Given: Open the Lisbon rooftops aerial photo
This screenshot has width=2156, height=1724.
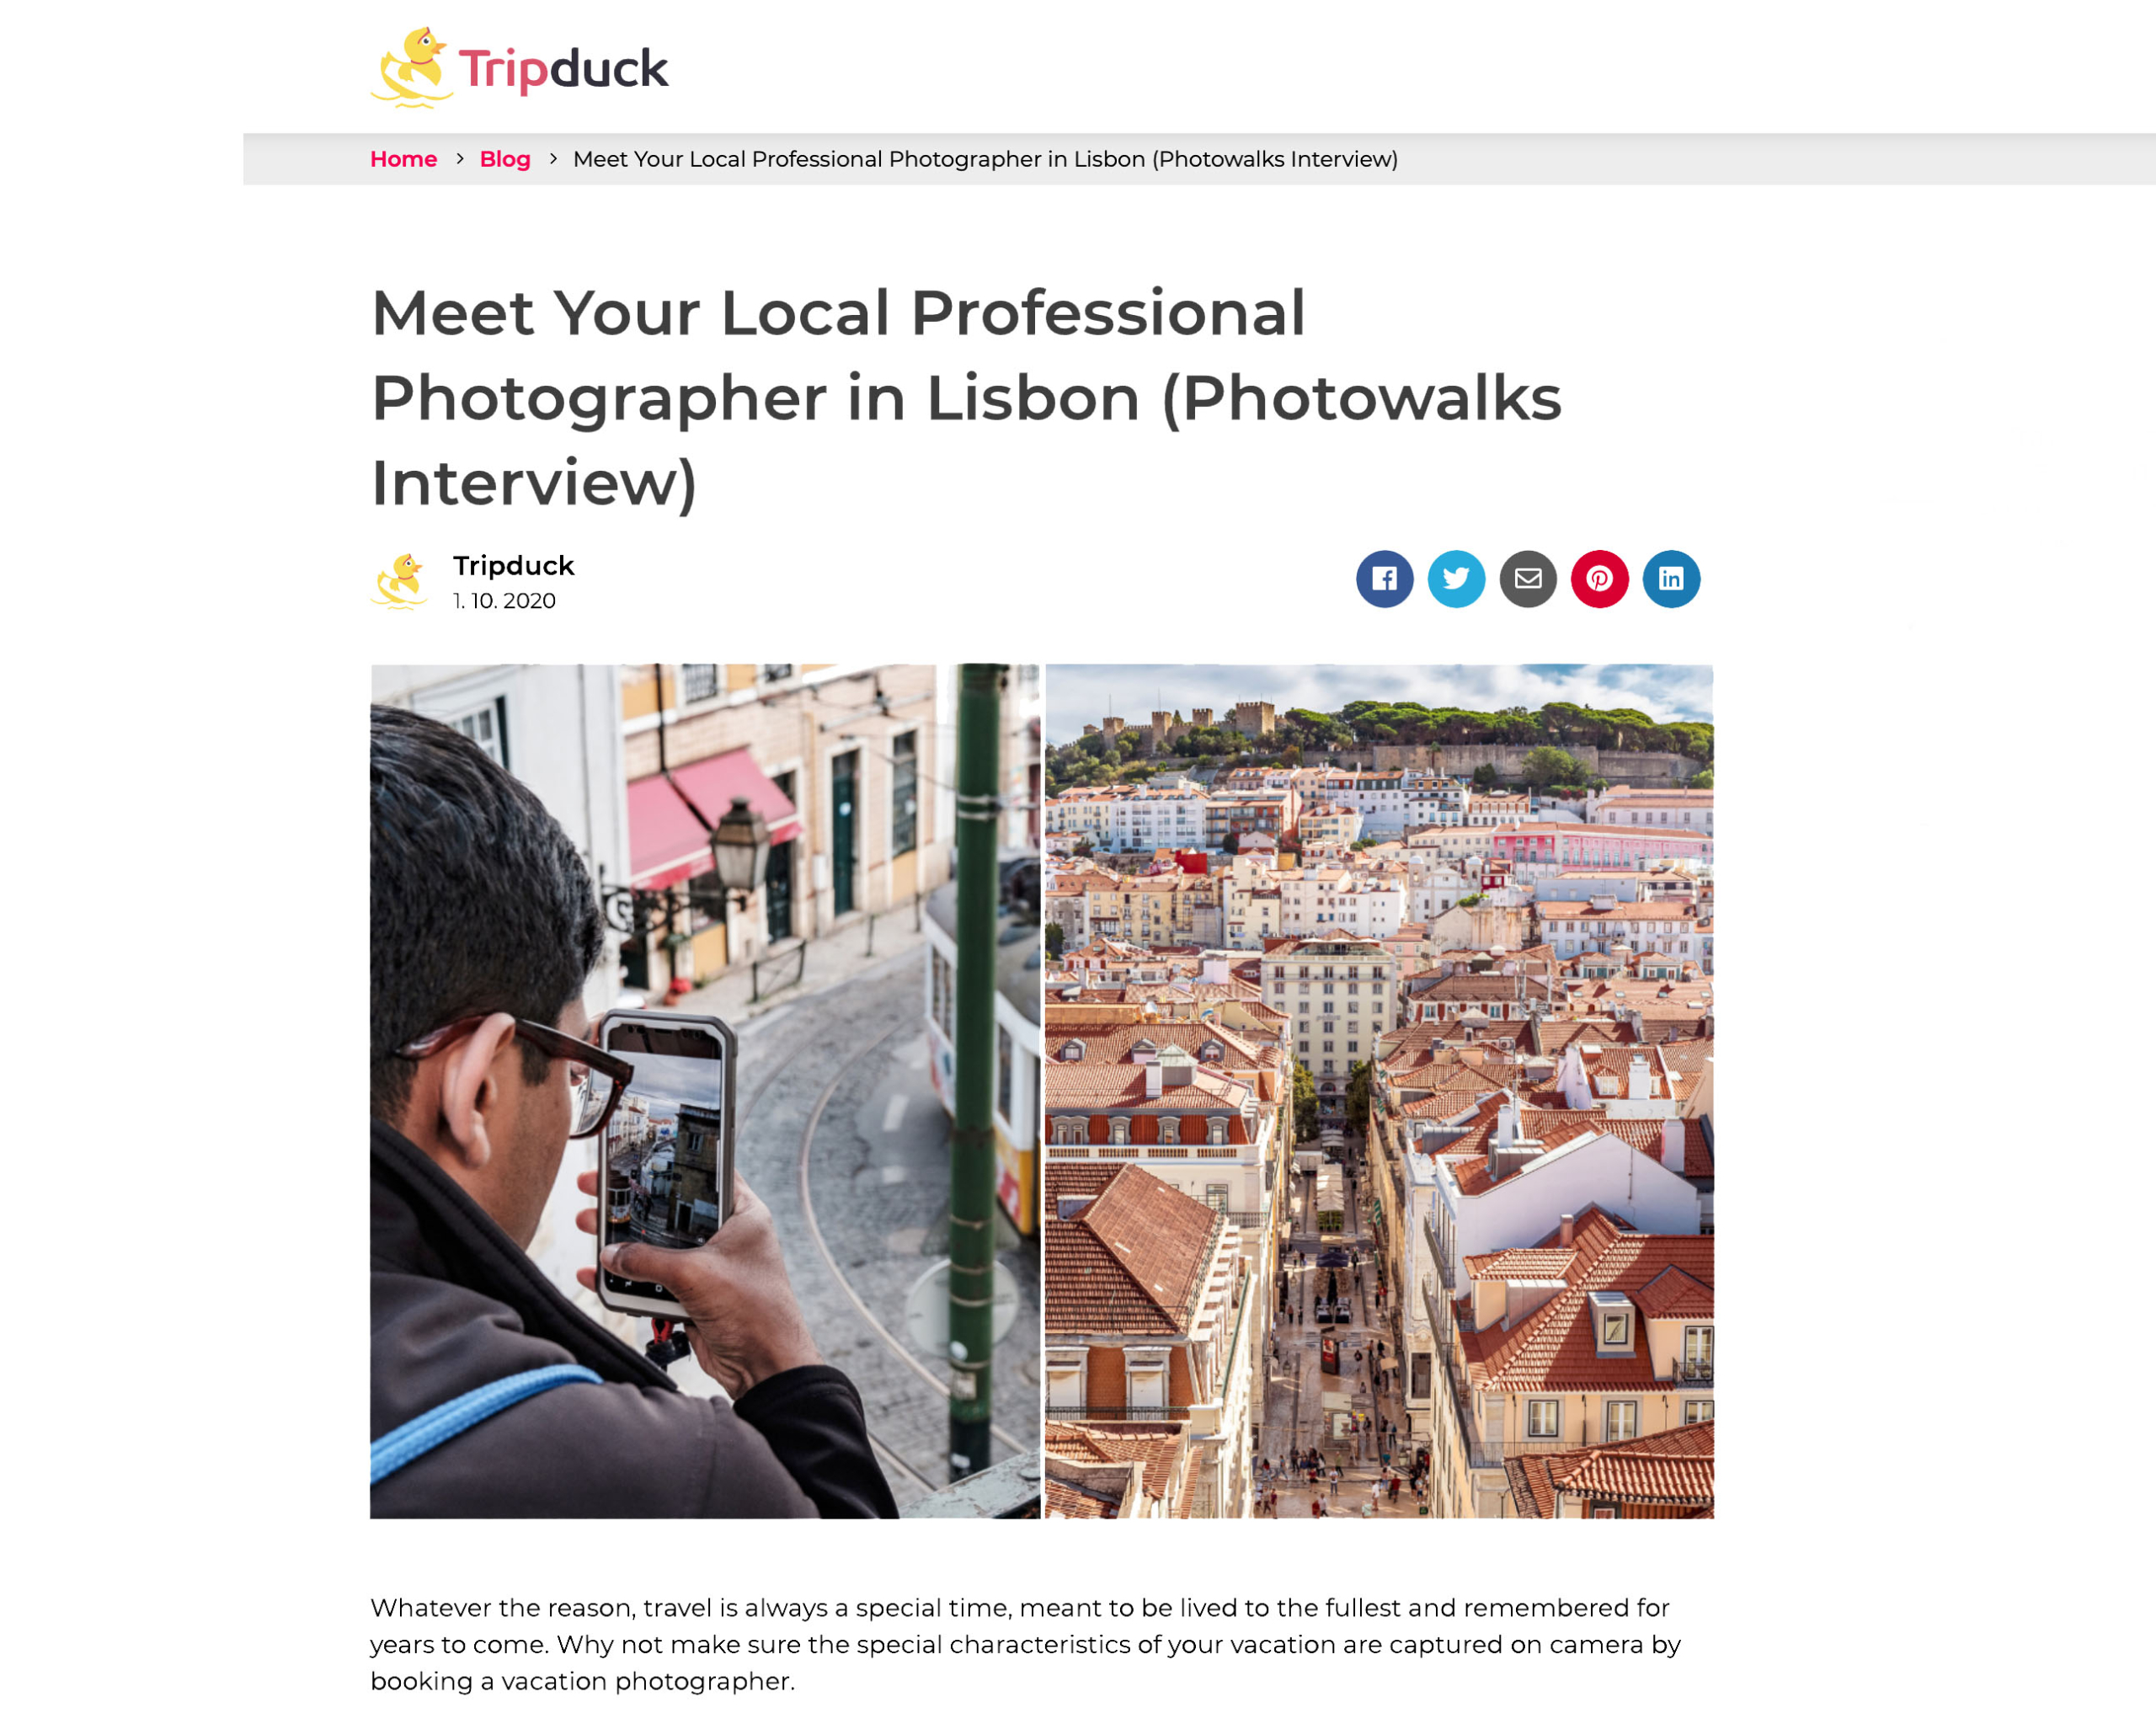Looking at the screenshot, I should [1379, 1091].
